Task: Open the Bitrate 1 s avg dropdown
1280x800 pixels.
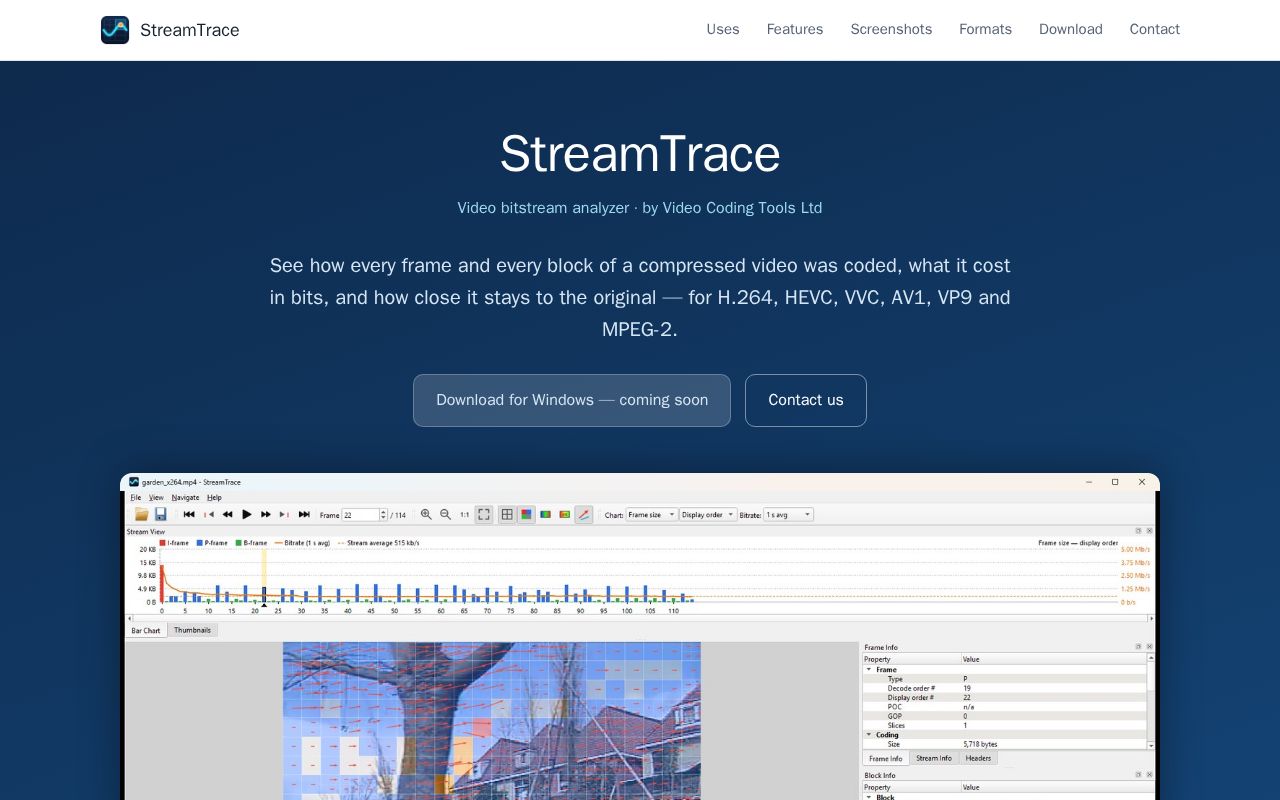Action: click(788, 515)
